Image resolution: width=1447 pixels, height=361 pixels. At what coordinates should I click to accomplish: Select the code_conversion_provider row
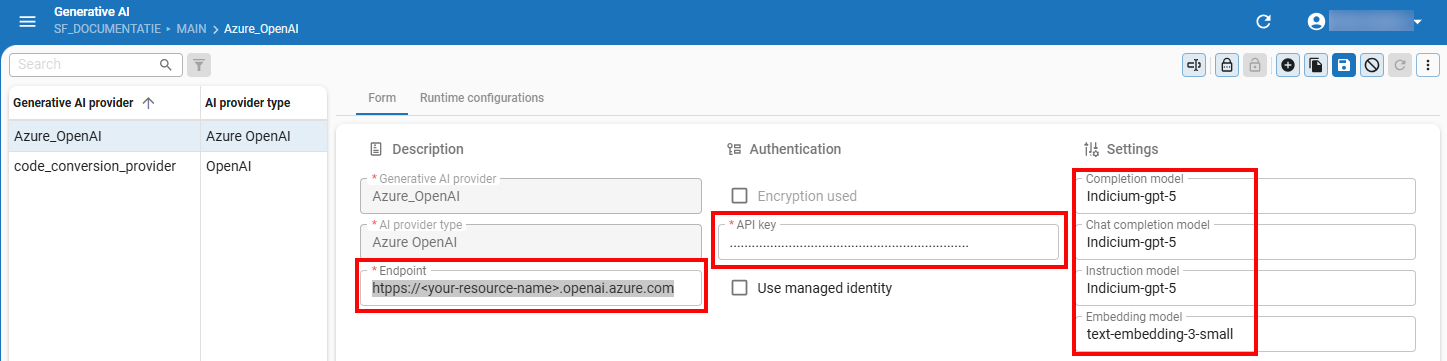coord(168,166)
